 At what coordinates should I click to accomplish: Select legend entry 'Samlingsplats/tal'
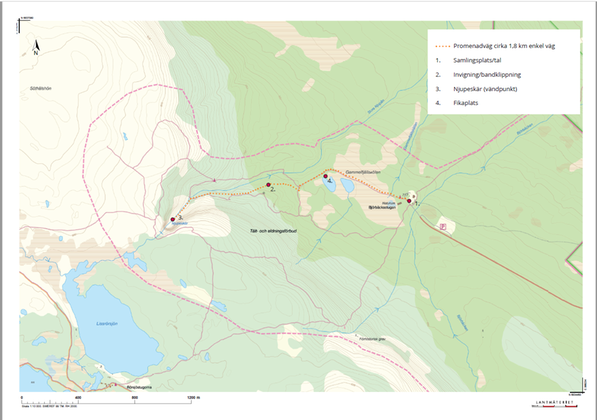(x=477, y=61)
